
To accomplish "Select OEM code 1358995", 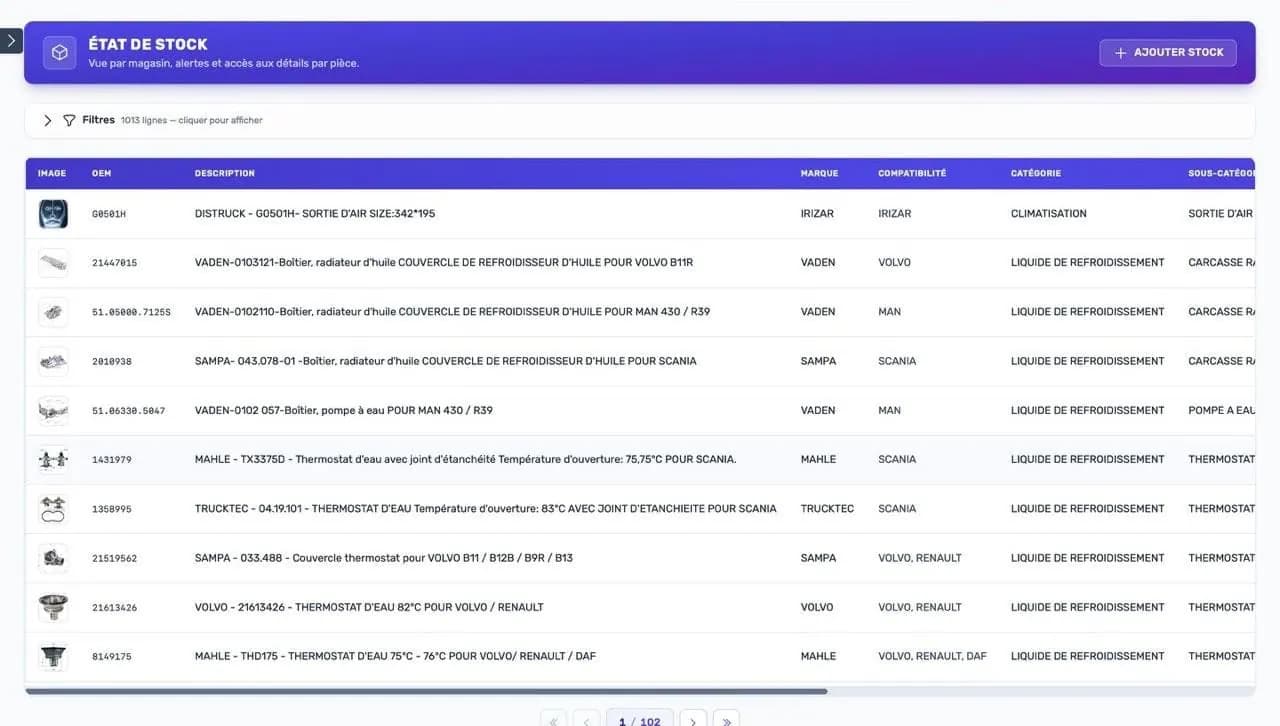I will 111,509.
